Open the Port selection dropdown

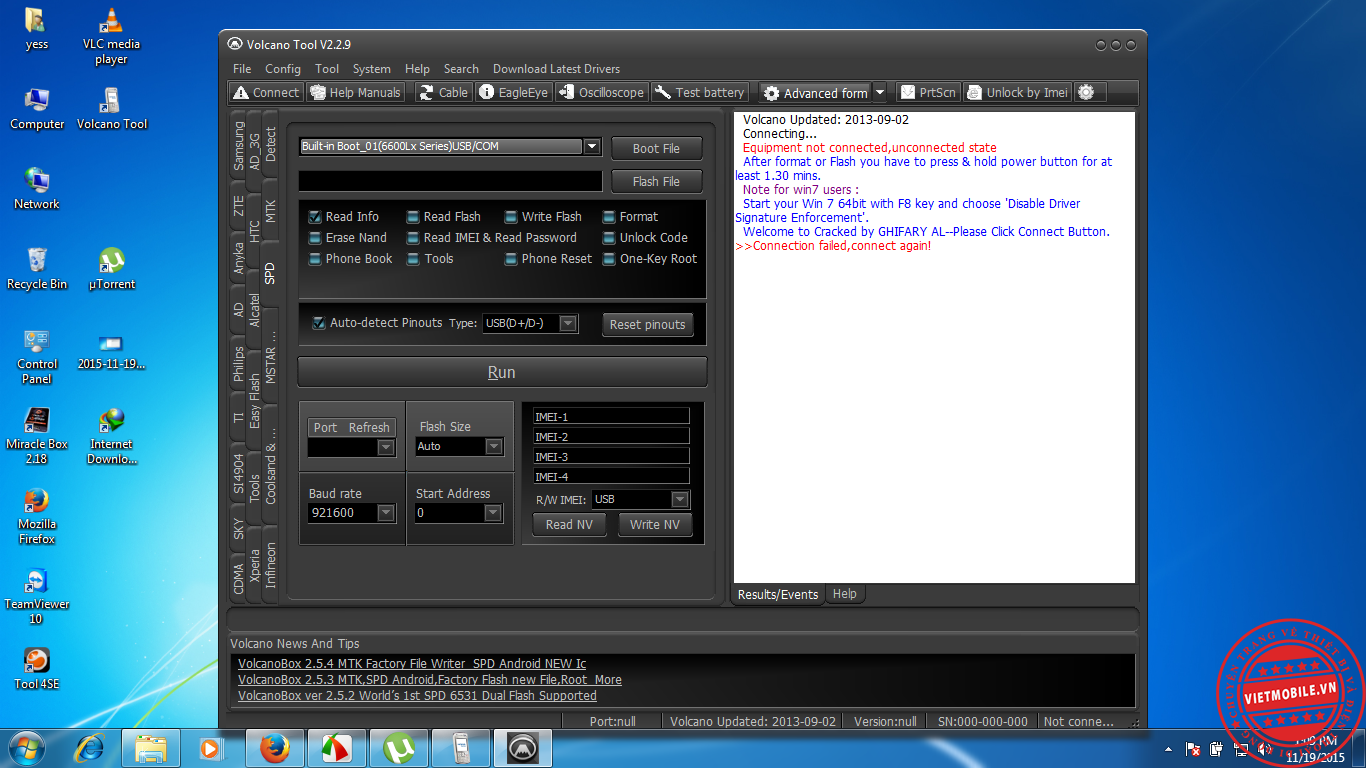386,447
